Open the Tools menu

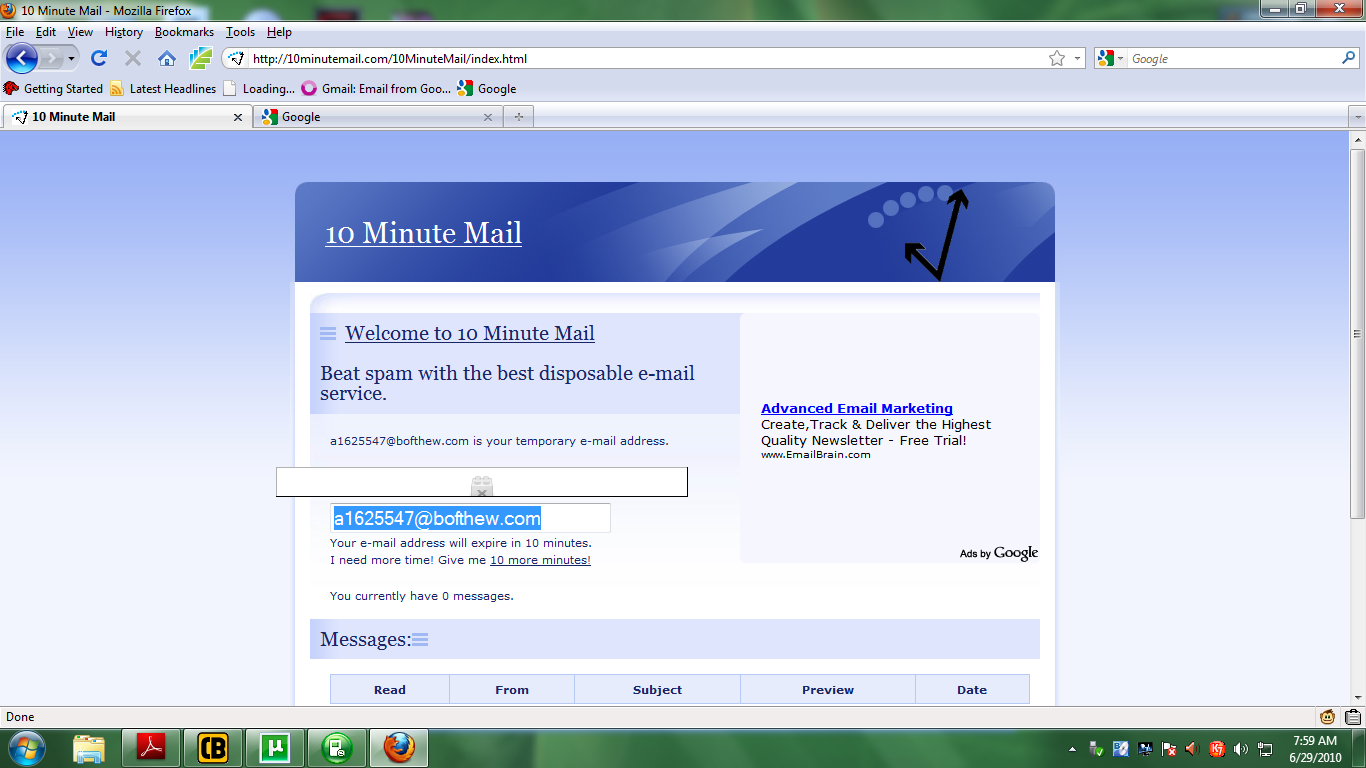[x=240, y=31]
